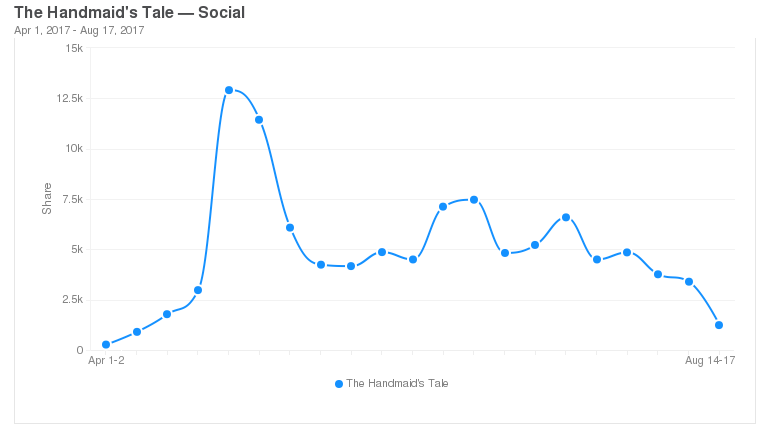Click the blue legend dot marker

coord(339,384)
